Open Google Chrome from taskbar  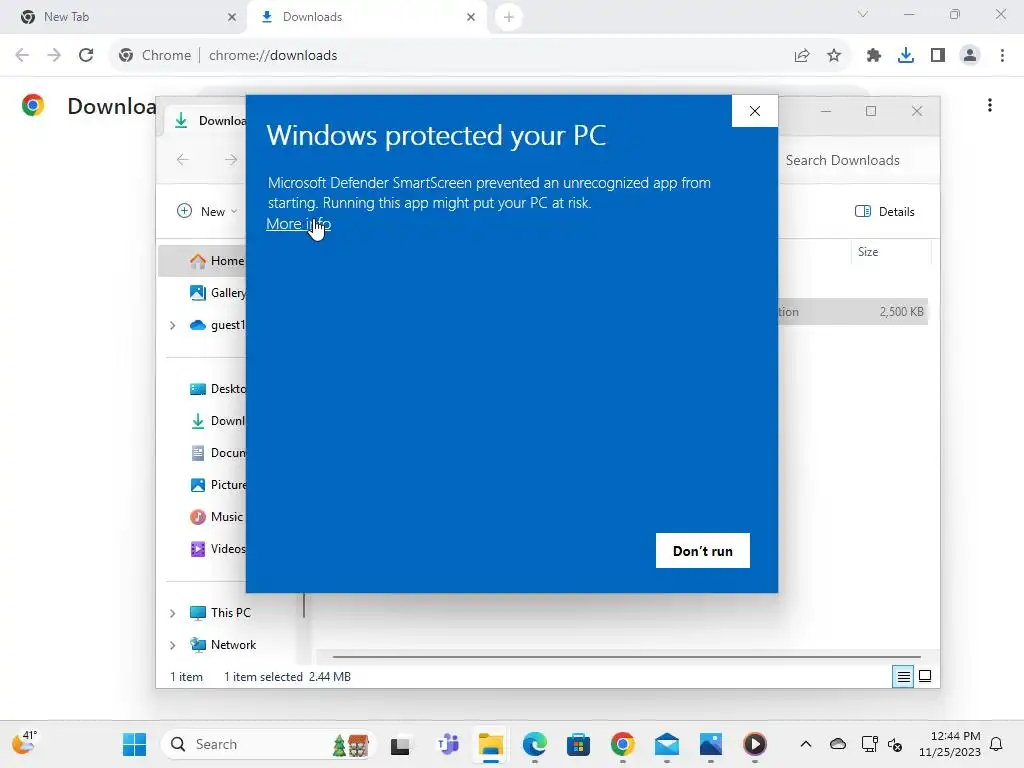click(623, 744)
